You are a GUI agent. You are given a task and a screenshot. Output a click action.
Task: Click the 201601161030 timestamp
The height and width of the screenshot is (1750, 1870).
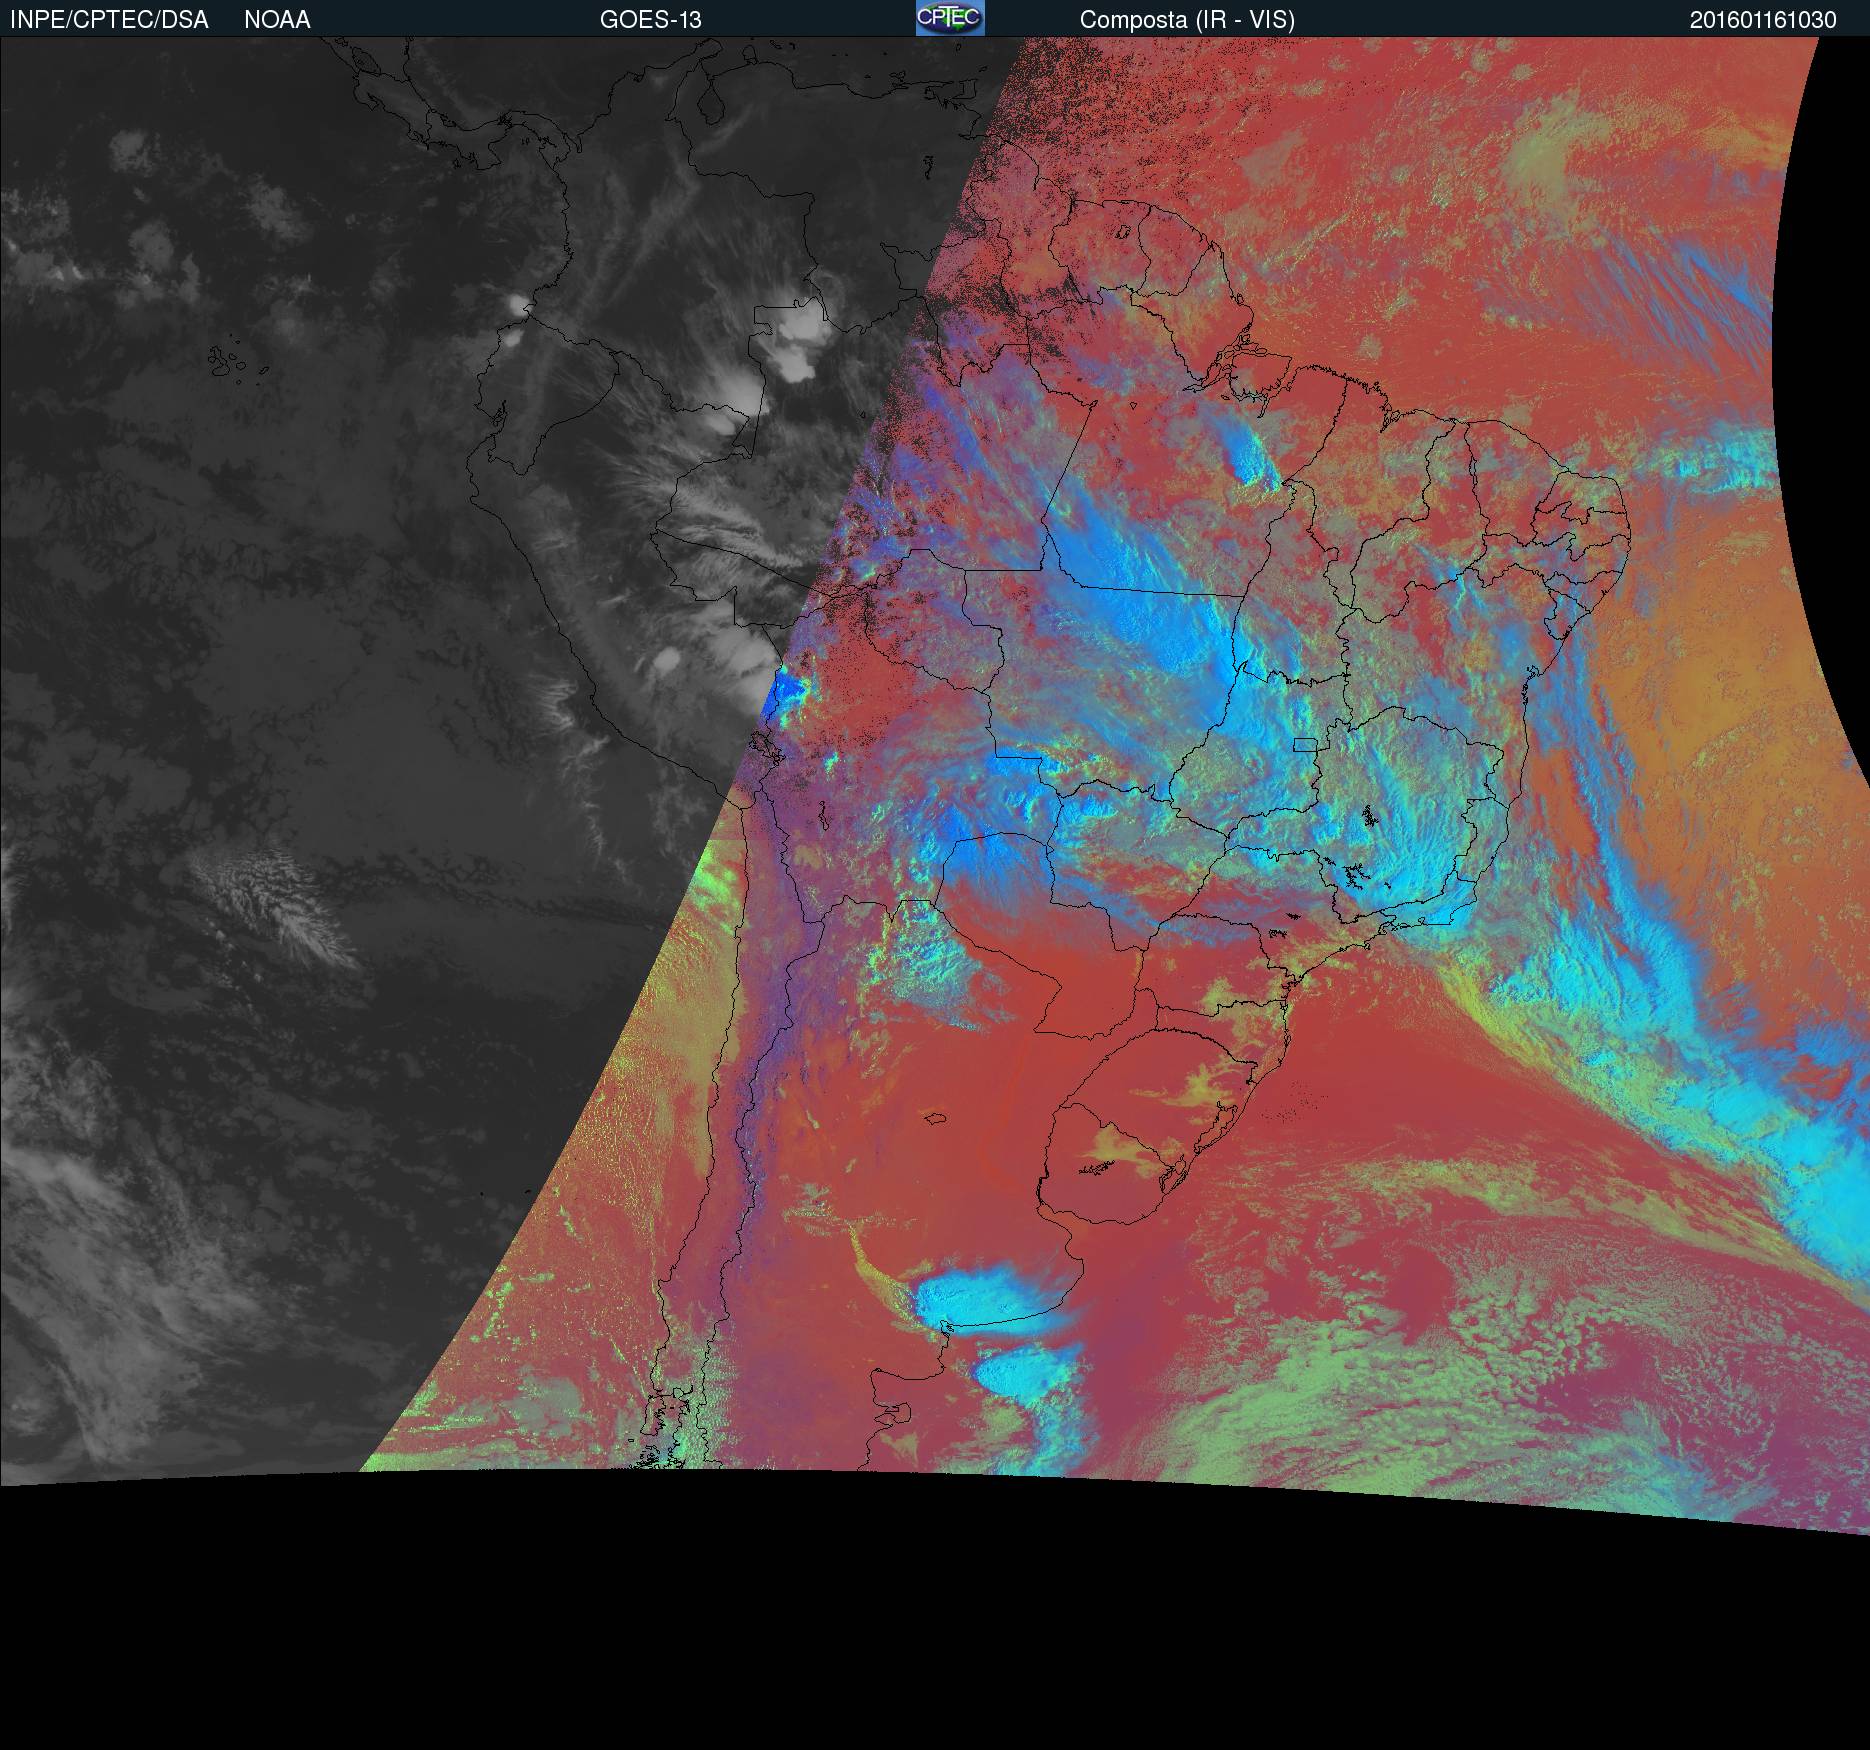[1763, 20]
